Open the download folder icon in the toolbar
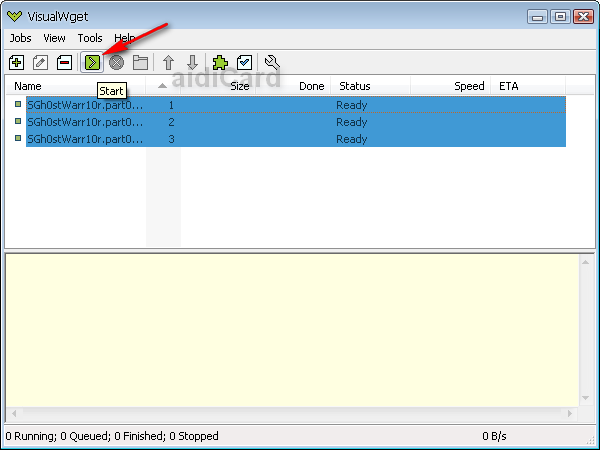 click(x=140, y=62)
